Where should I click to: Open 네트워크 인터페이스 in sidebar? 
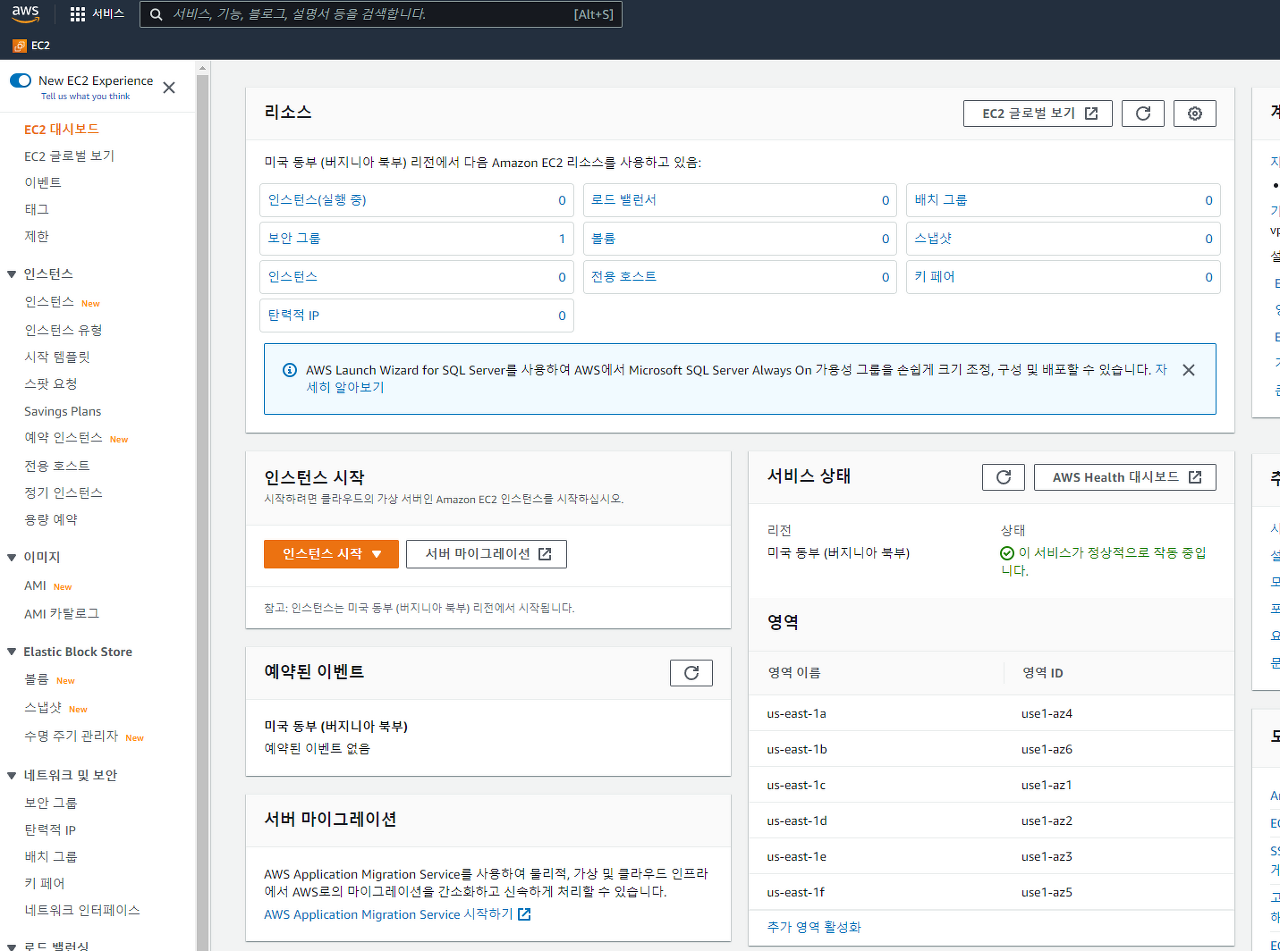[x=82, y=911]
